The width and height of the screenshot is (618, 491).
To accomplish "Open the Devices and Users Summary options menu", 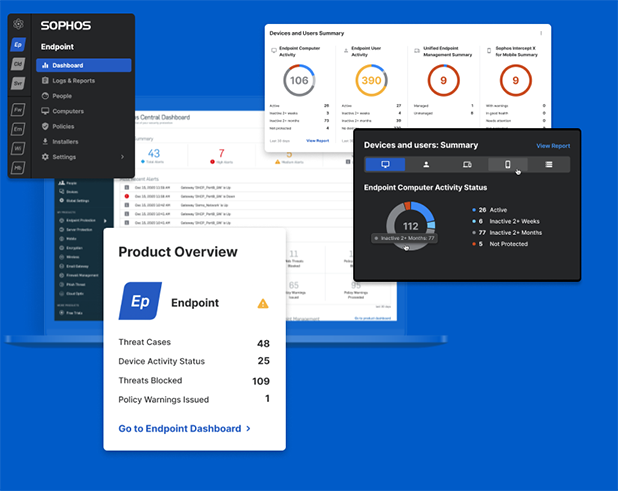I will pos(543,34).
